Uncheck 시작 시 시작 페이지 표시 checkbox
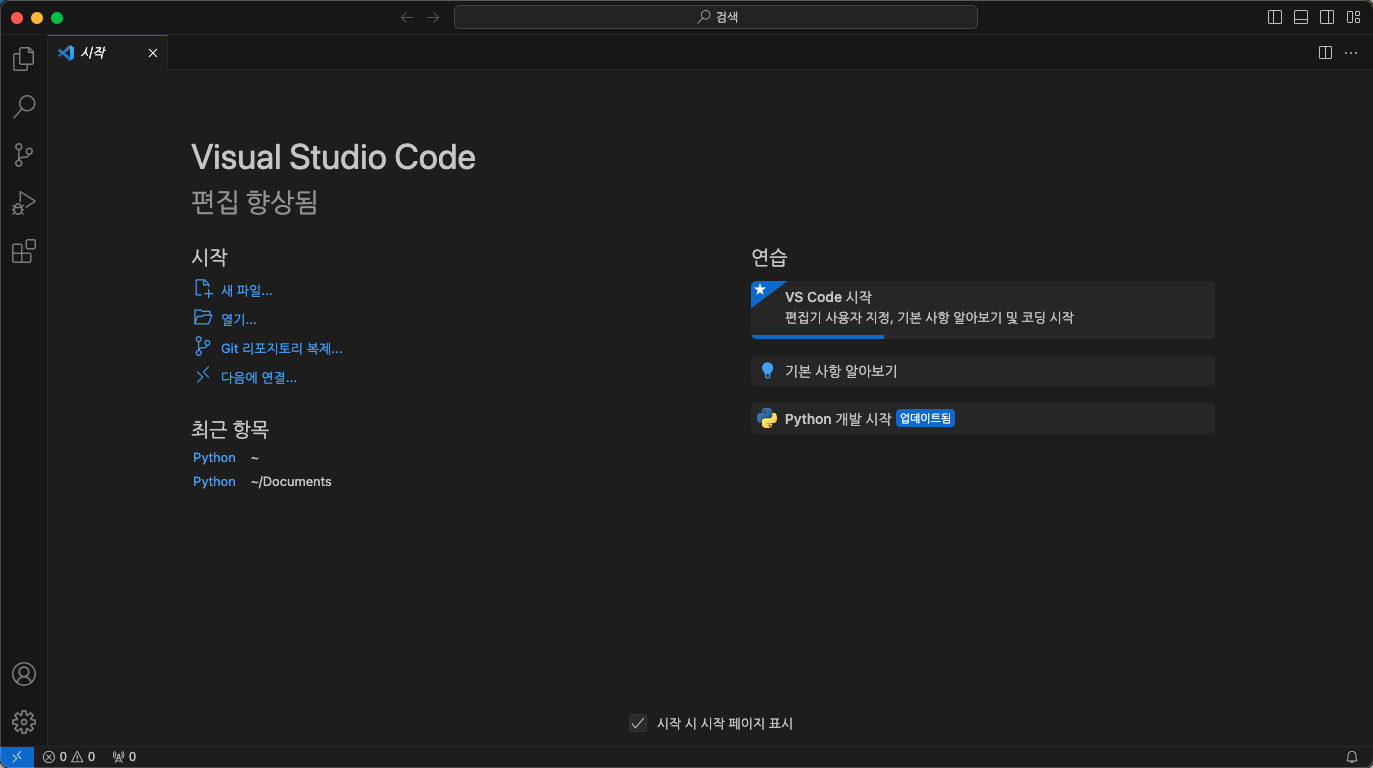 638,723
